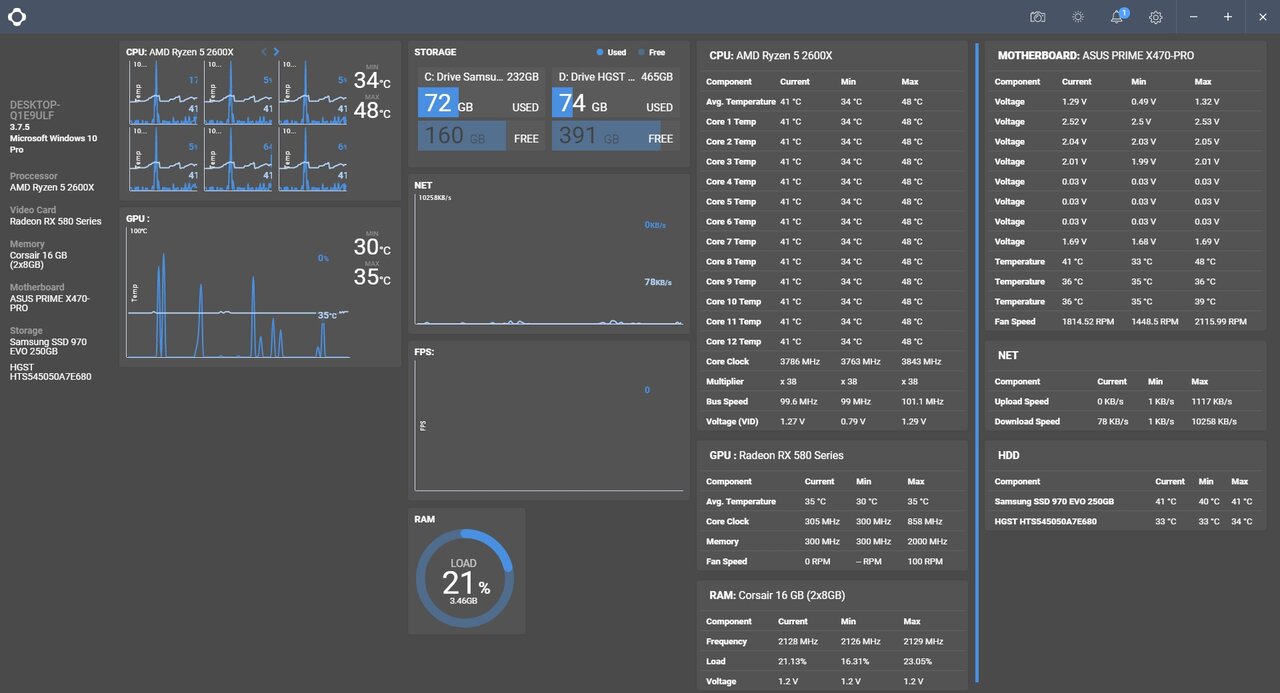Click the FPS: panel heading

pyautogui.click(x=424, y=352)
